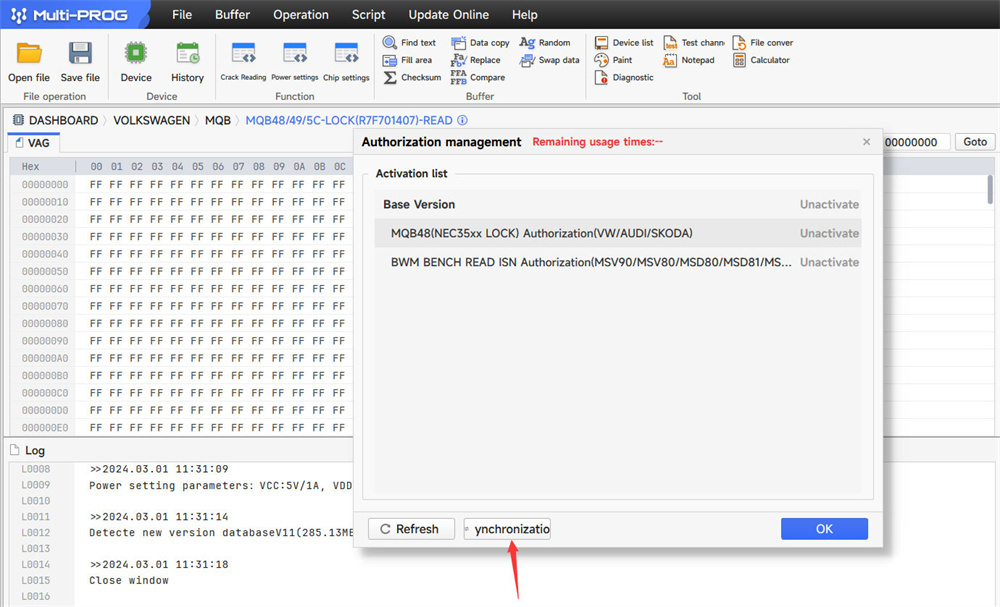
Task: Click hex row address 00000010
Action: (45, 201)
